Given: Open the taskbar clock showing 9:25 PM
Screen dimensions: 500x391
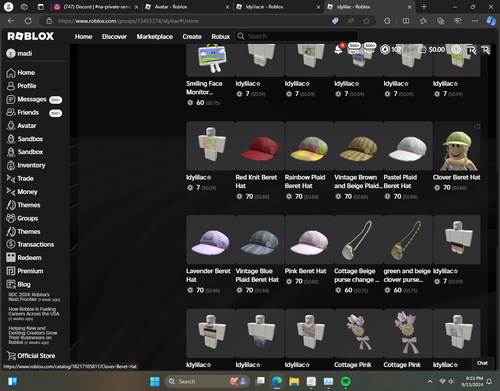Looking at the screenshot, I should [x=472, y=381].
